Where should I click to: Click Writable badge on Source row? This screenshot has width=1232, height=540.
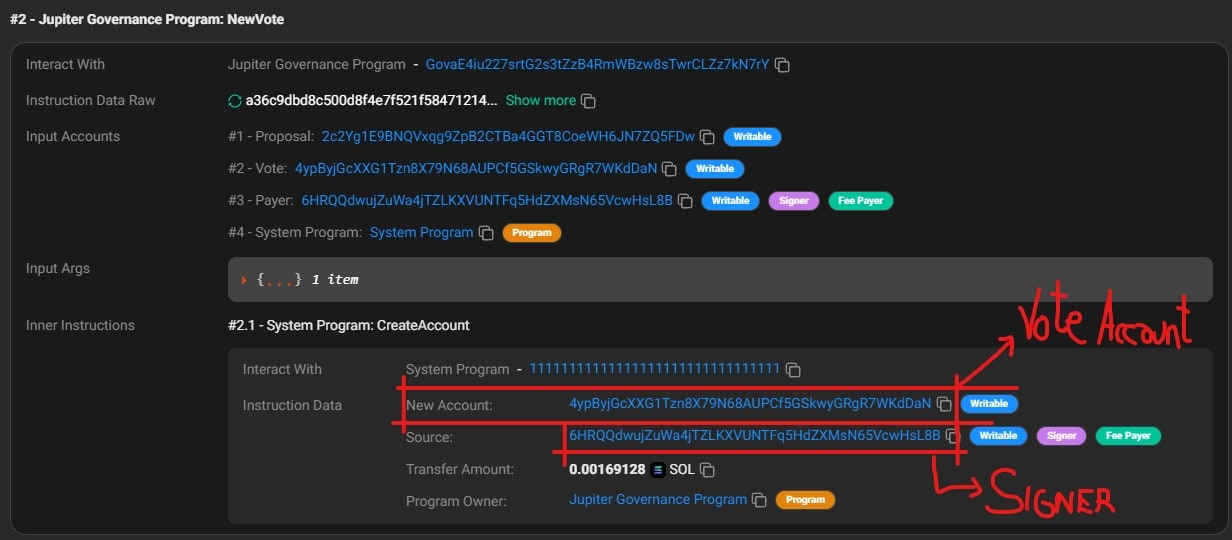click(998, 436)
